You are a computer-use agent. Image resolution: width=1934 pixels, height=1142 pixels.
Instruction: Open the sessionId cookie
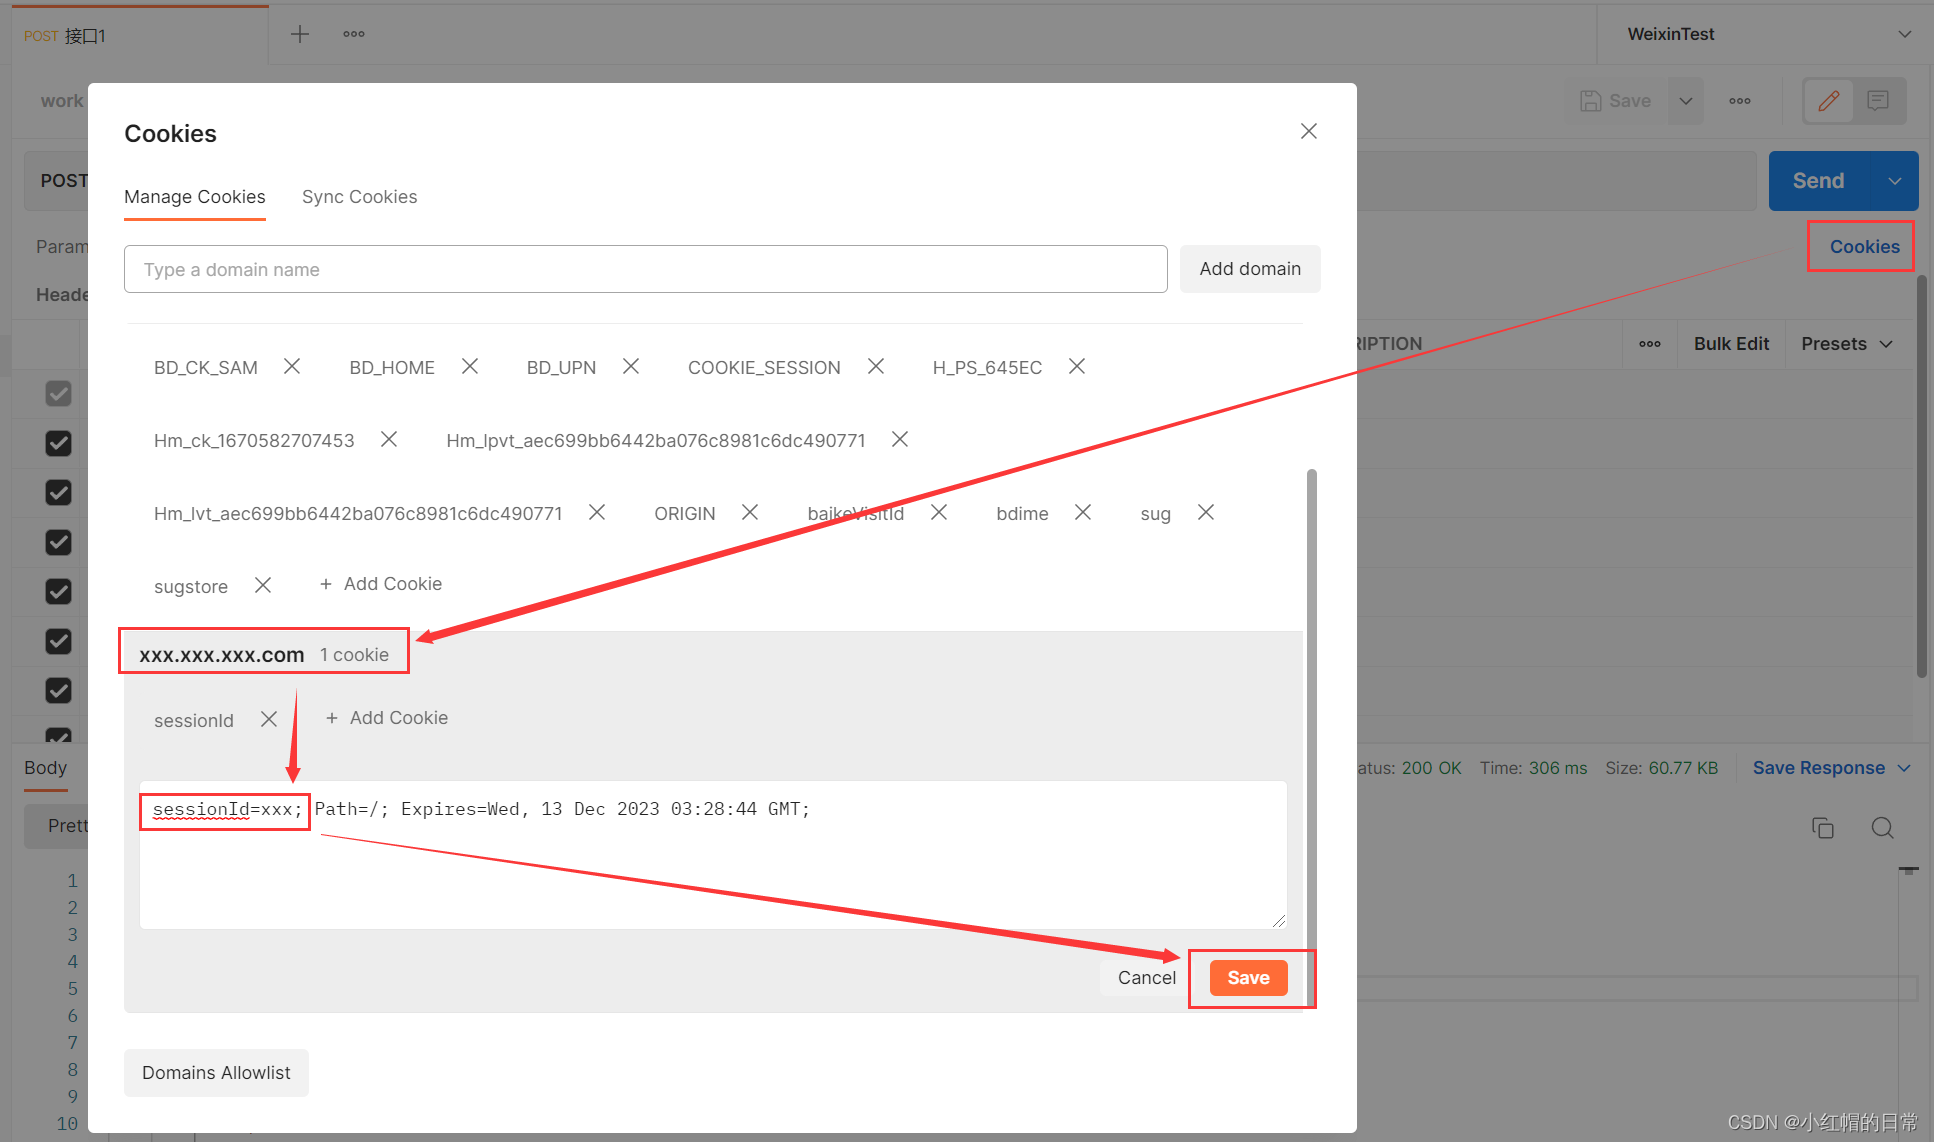(x=194, y=720)
